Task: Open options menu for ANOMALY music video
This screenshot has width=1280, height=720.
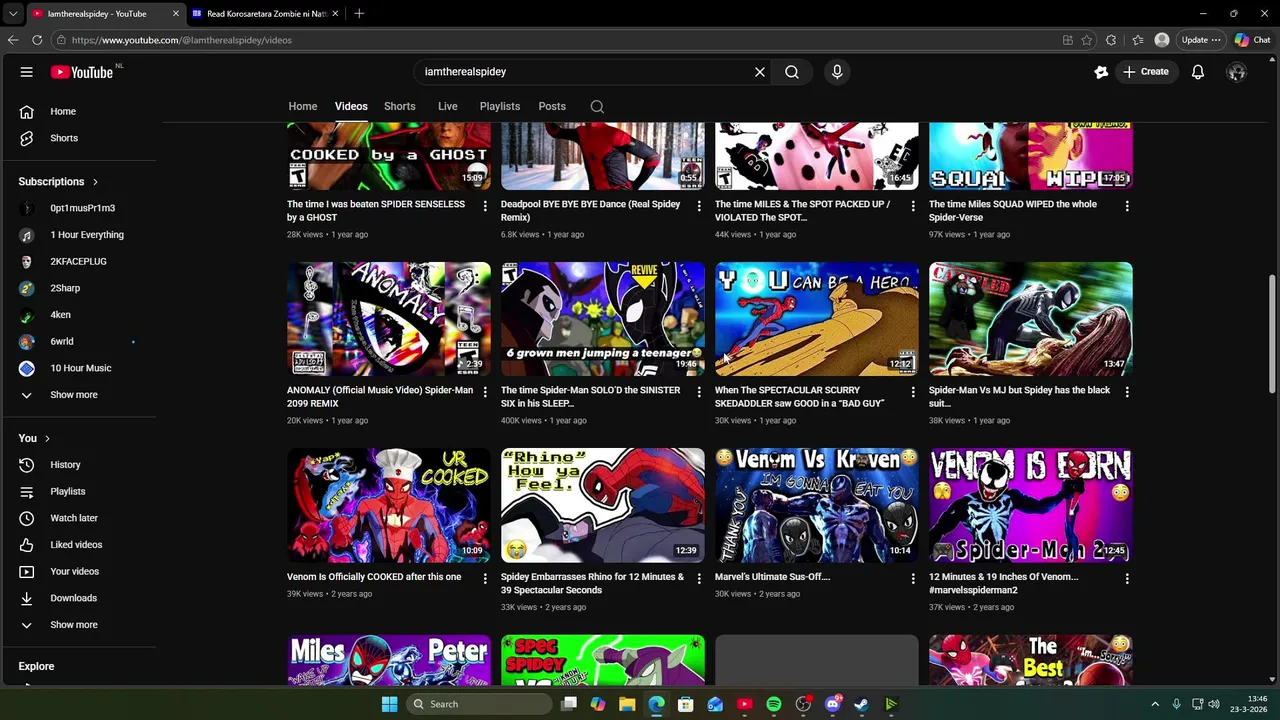Action: point(485,392)
